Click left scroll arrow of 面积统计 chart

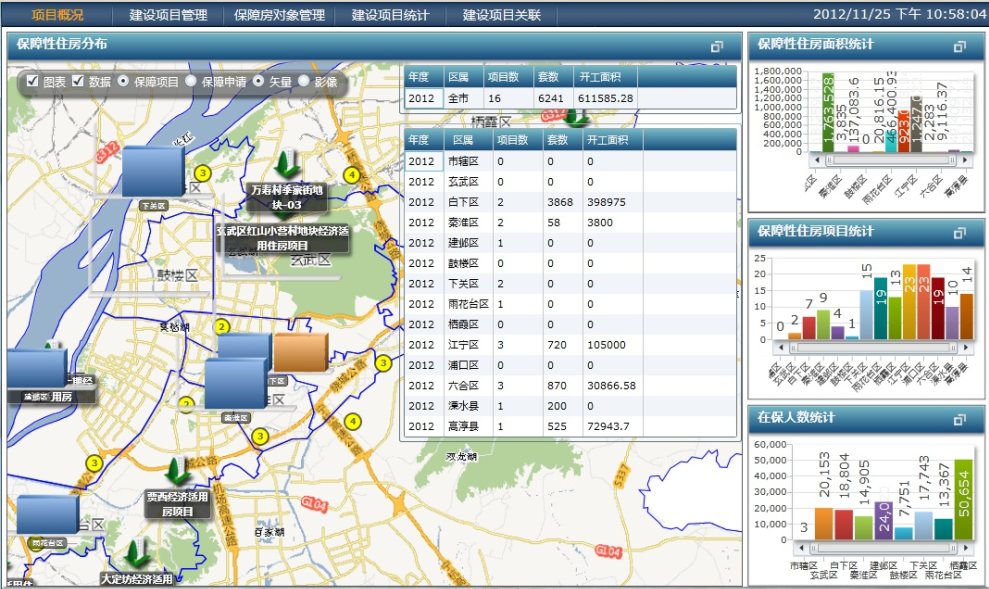point(817,160)
